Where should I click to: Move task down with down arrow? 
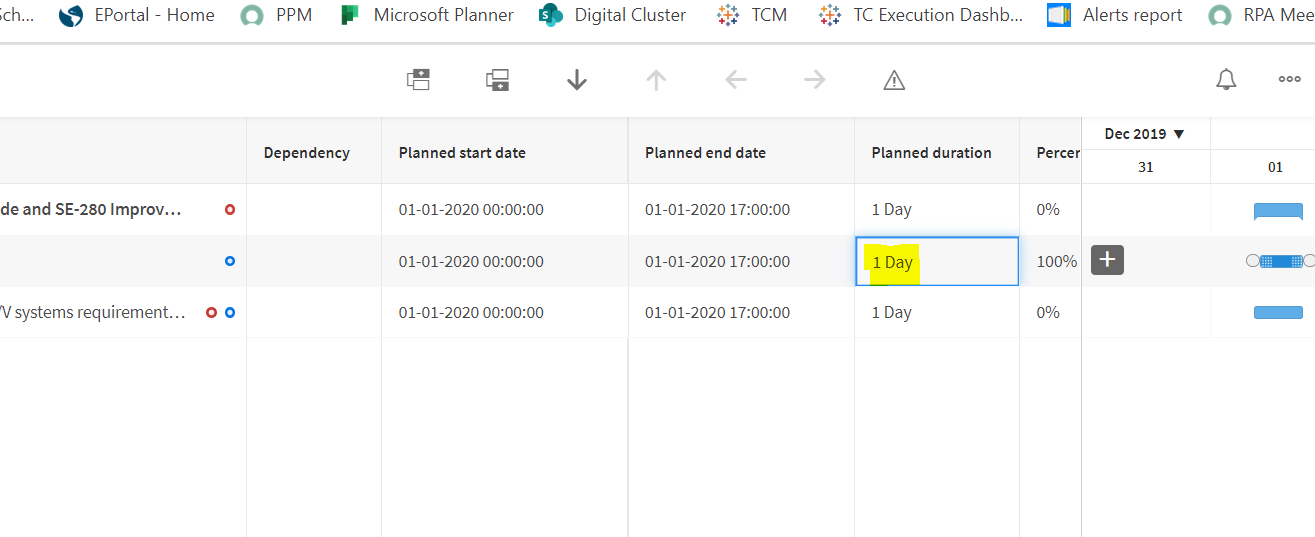[577, 80]
